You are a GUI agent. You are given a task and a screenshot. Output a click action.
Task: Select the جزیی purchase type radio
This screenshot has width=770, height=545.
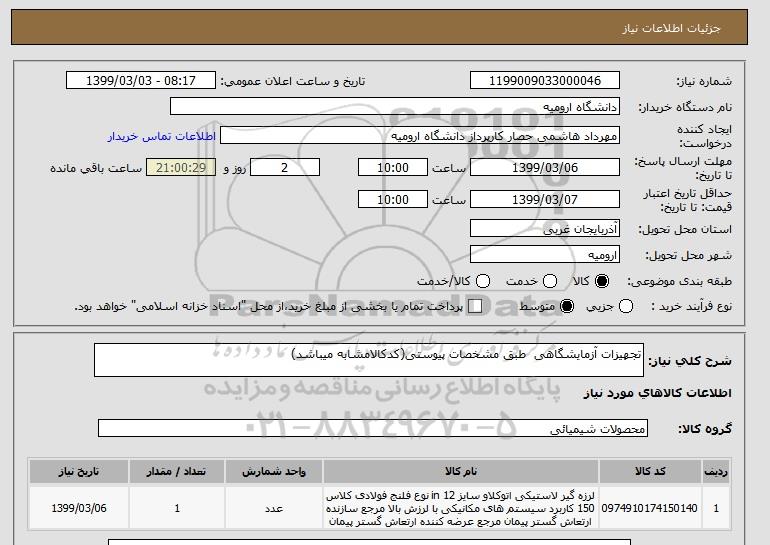coord(626,306)
